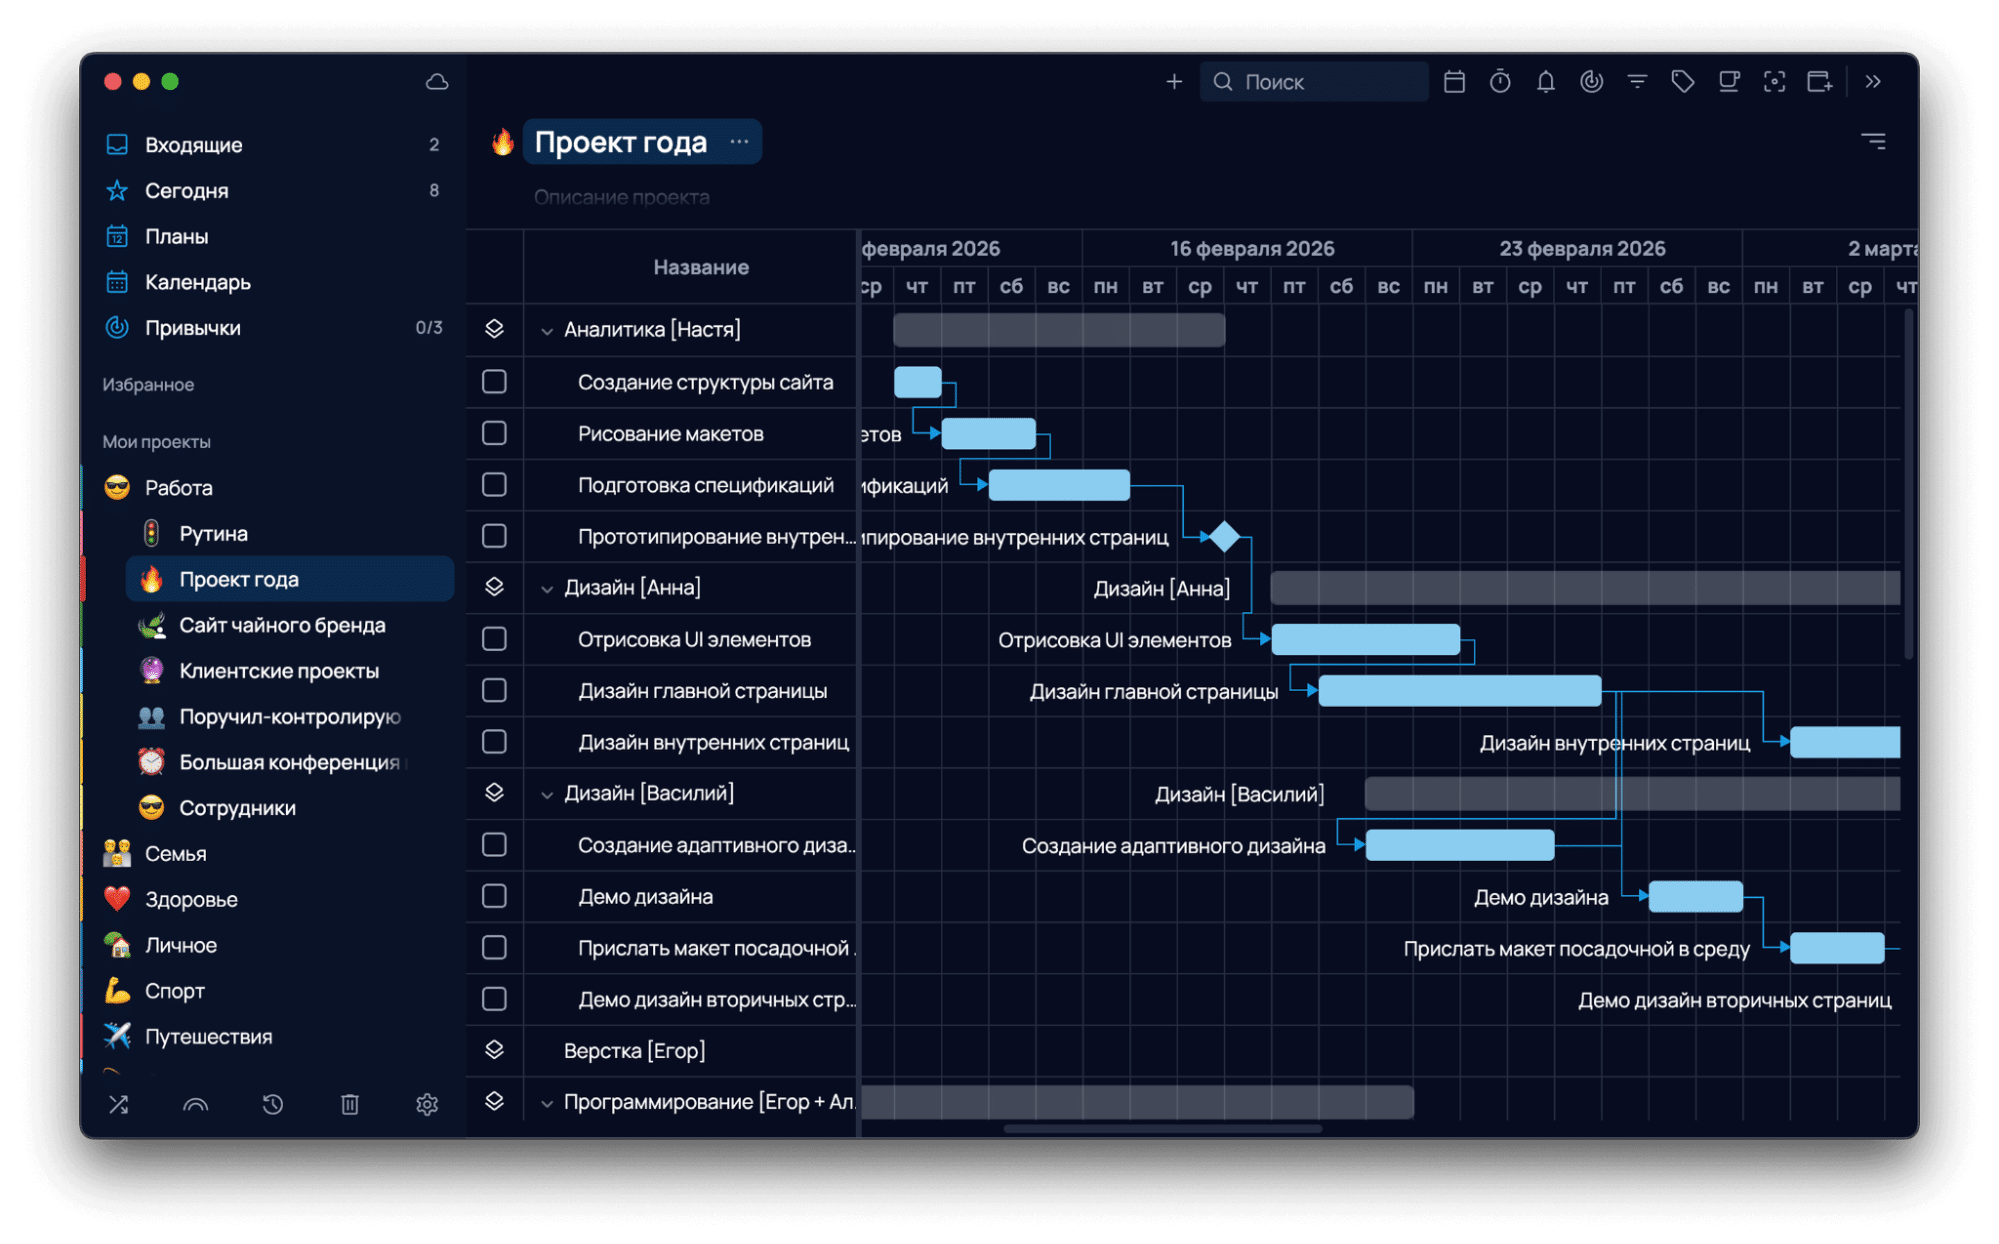The height and width of the screenshot is (1244, 1999).
Task: Open the timer icon in the toolbar
Action: 1500,82
